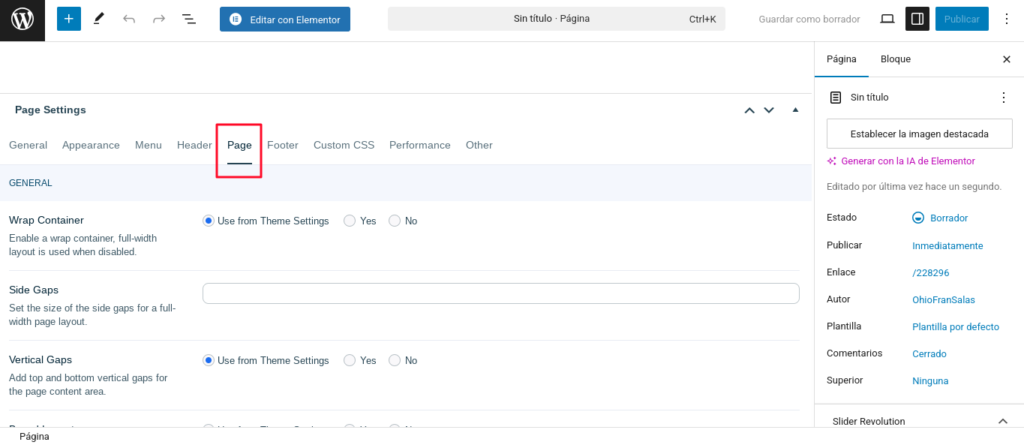Click Generar con la IA de Elementor
This screenshot has width=1024, height=445.
pos(901,161)
